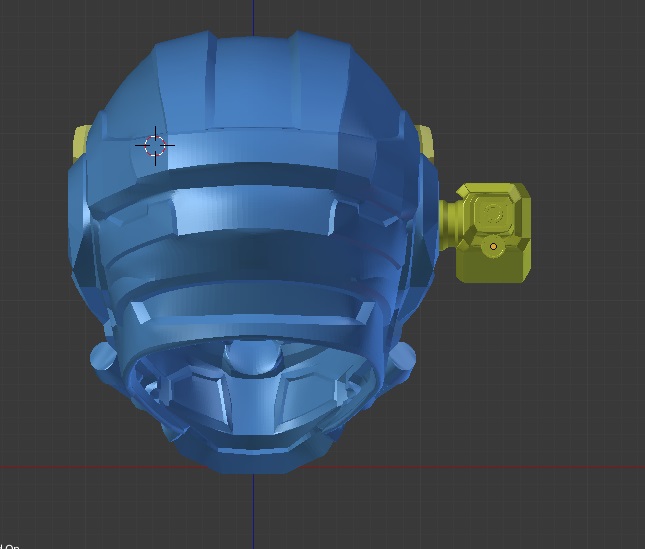The width and height of the screenshot is (645, 549).
Task: Select the orange origin dot on yellow box
Action: click(x=493, y=246)
